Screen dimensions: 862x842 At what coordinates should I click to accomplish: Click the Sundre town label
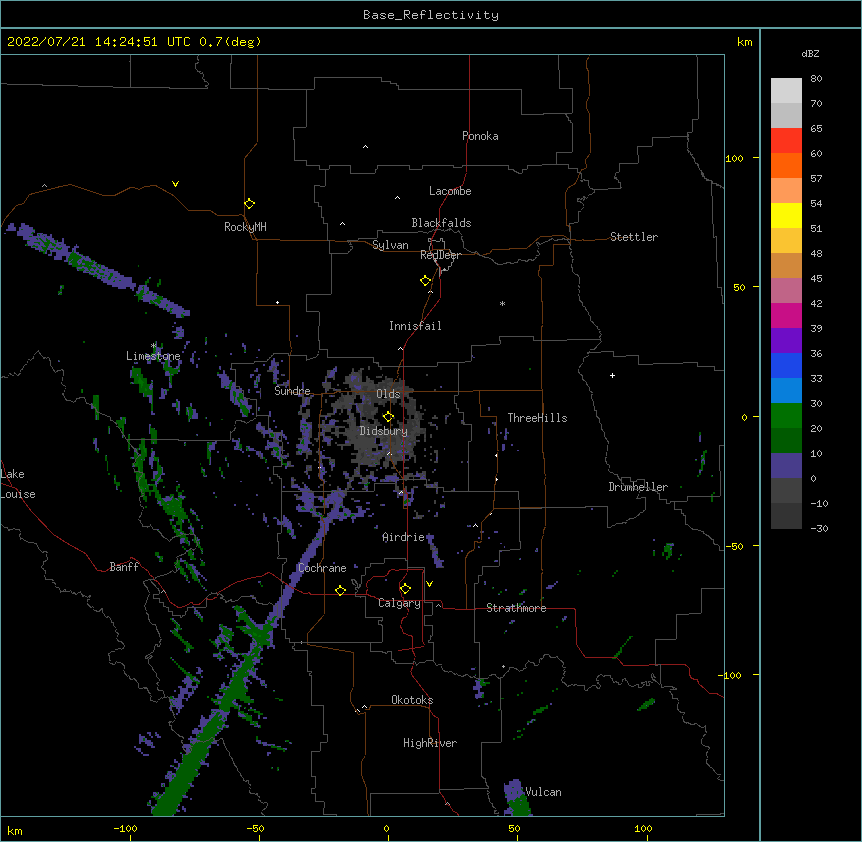(x=292, y=391)
